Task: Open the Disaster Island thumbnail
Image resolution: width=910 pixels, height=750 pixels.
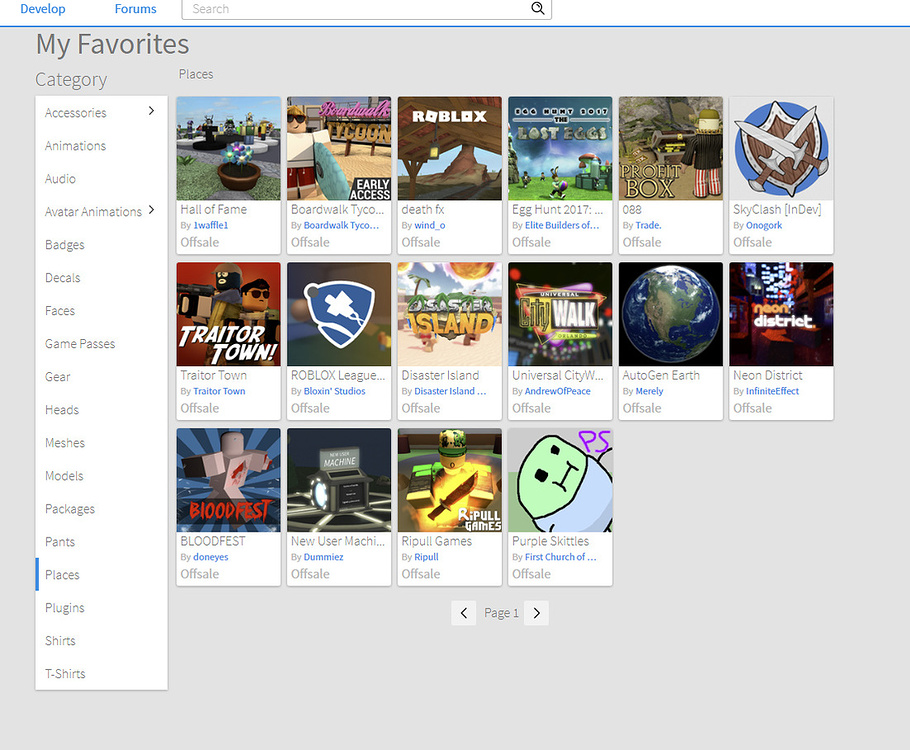Action: (x=450, y=314)
